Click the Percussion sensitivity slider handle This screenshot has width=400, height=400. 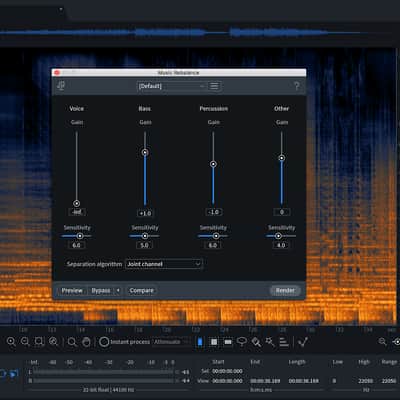coord(216,236)
